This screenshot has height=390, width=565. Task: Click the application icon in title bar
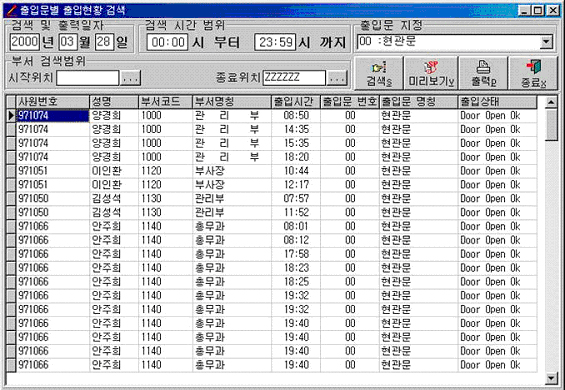[x=12, y=10]
